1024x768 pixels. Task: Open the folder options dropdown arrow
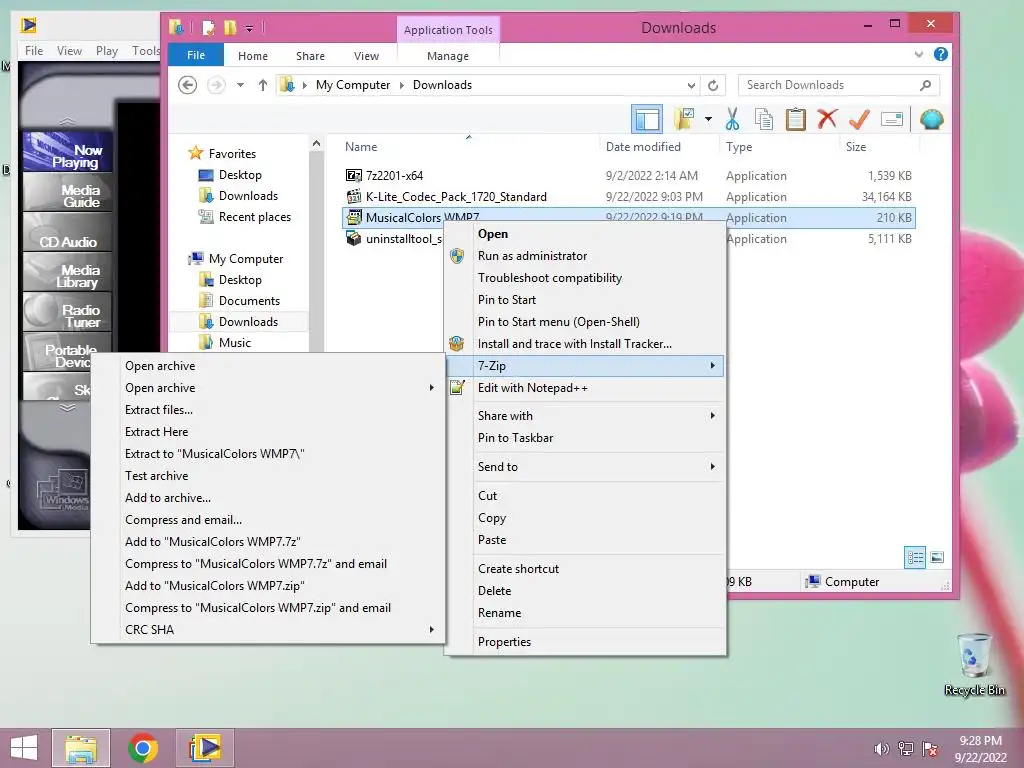(708, 120)
